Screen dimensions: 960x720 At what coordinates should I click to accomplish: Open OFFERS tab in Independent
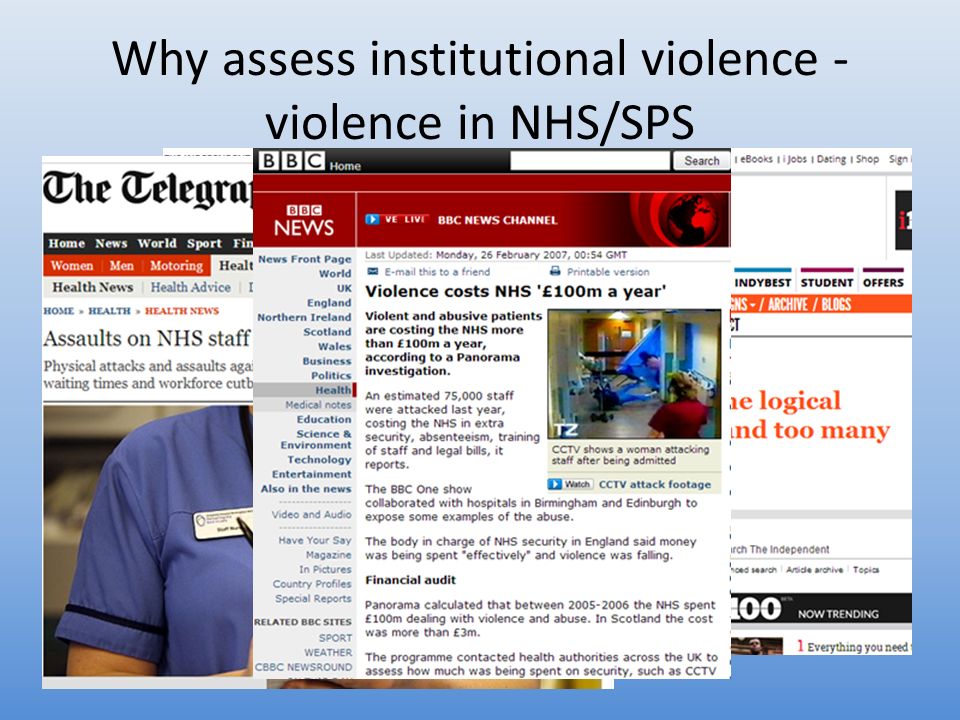click(x=883, y=282)
